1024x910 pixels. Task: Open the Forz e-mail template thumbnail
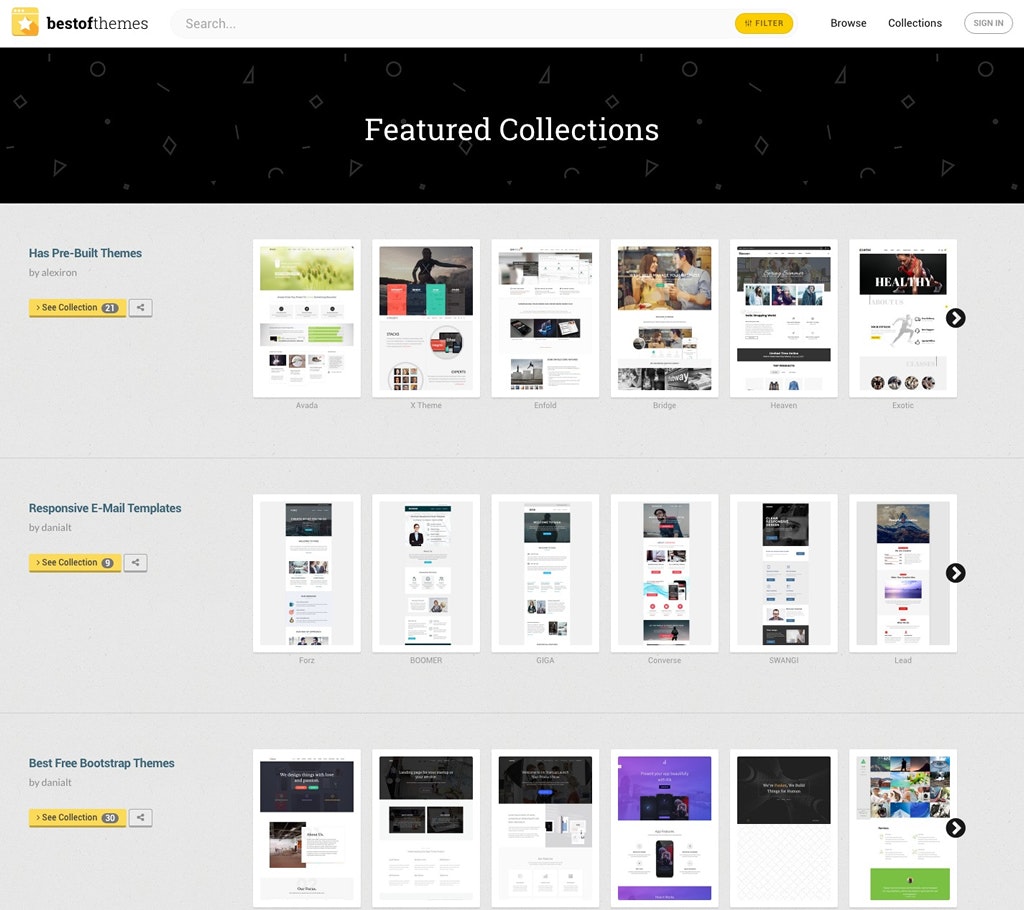(307, 573)
